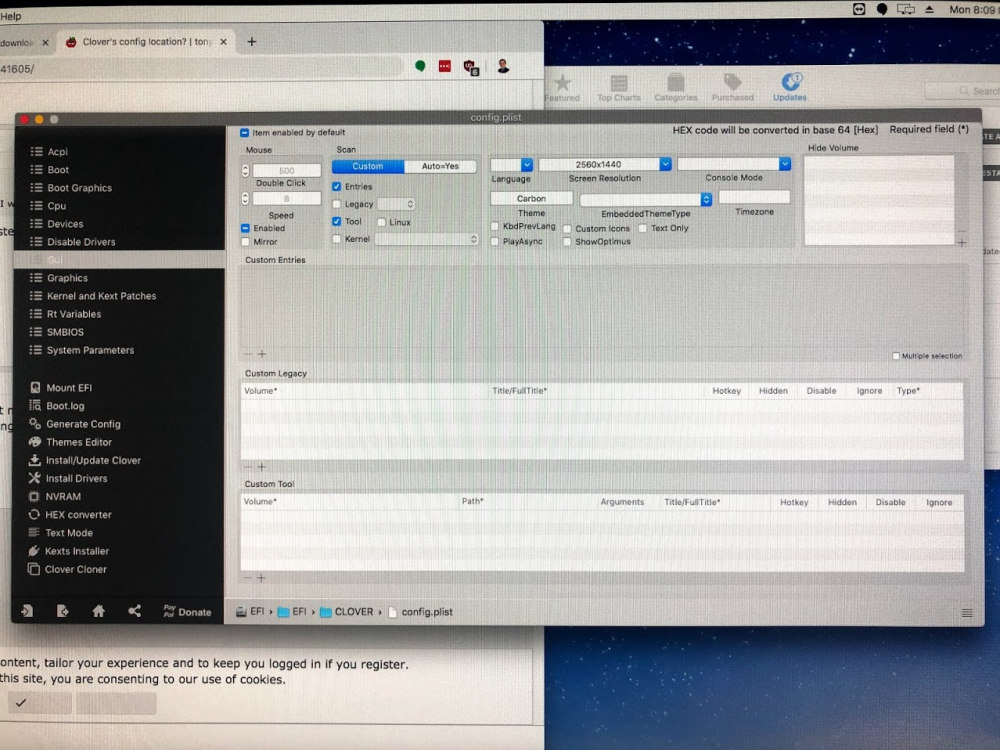Image resolution: width=1000 pixels, height=750 pixels.
Task: Open Install Drivers tool
Action: tap(68, 478)
